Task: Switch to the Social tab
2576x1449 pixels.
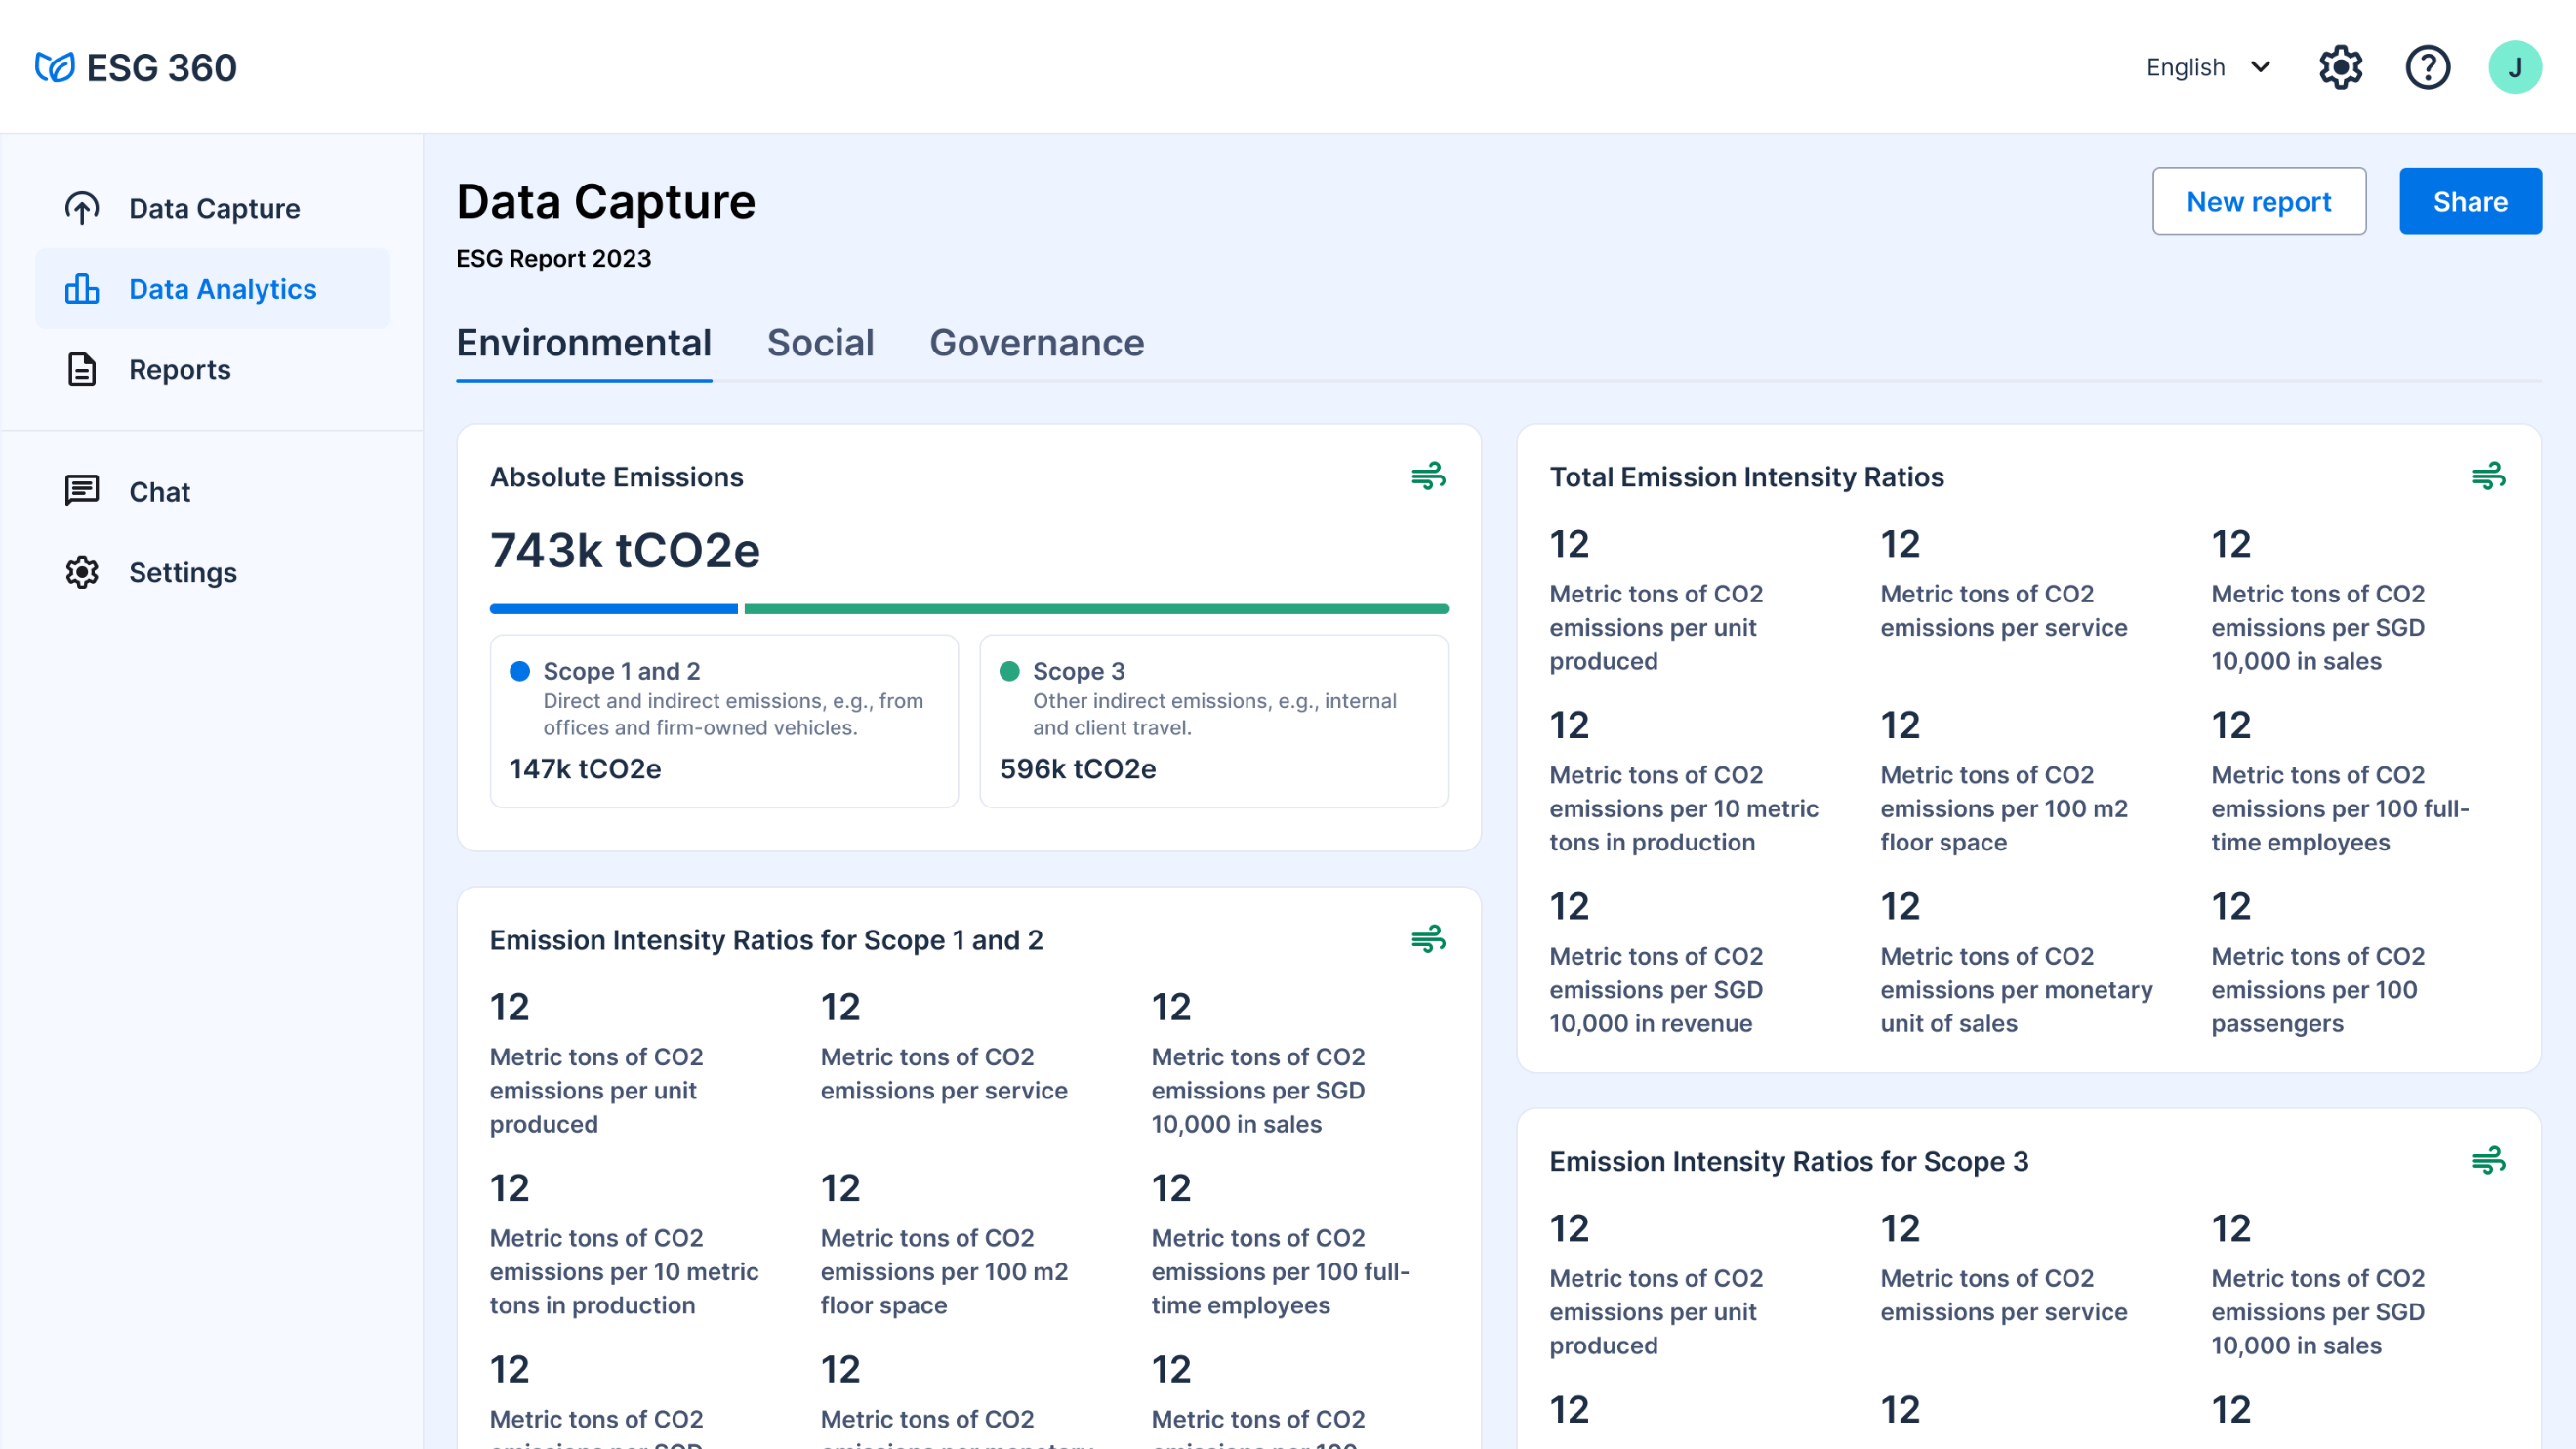Action: (820, 343)
